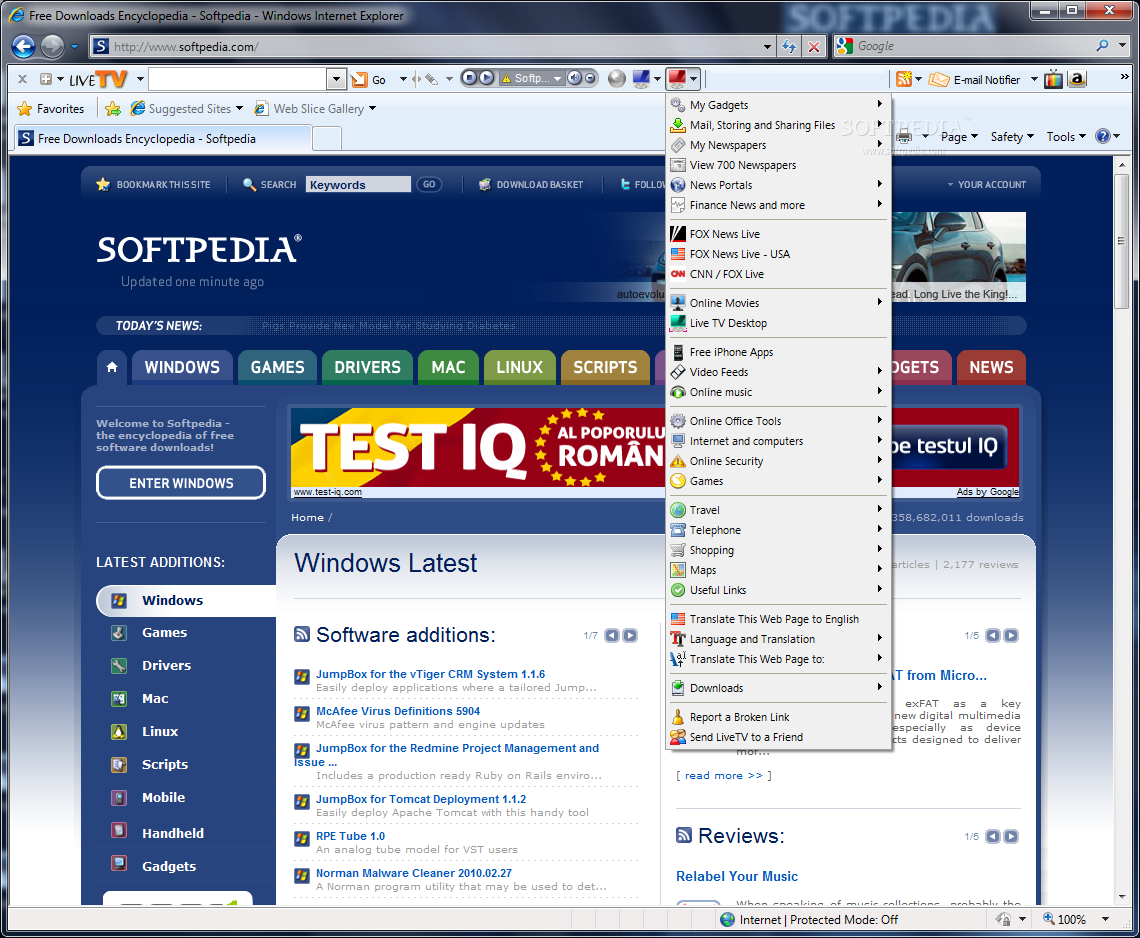Click Add to Favorites Bar star icon

click(113, 109)
